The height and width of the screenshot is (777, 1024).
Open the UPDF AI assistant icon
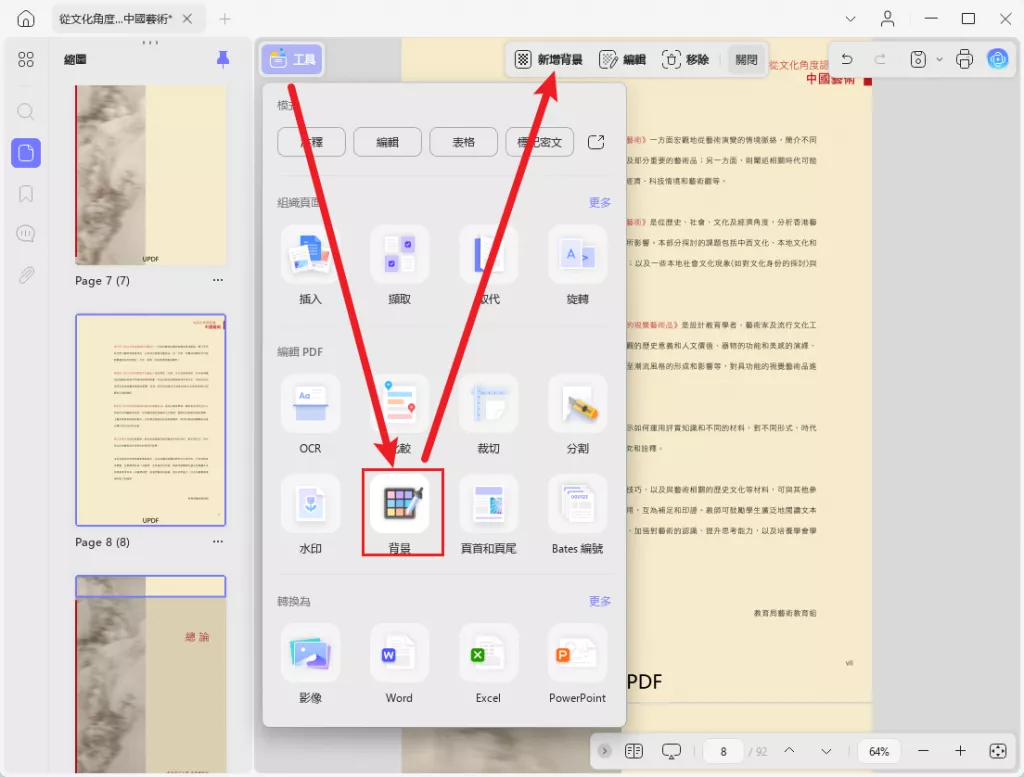click(x=998, y=59)
